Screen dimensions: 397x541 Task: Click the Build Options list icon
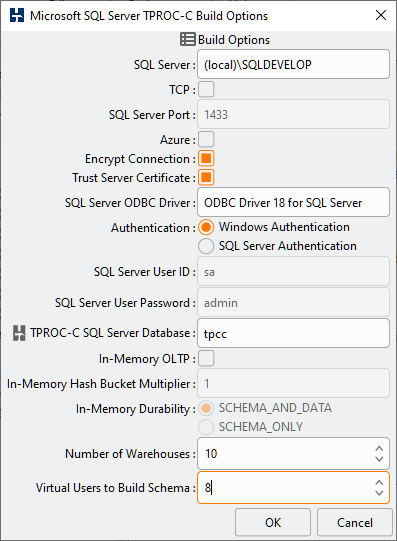(x=188, y=39)
